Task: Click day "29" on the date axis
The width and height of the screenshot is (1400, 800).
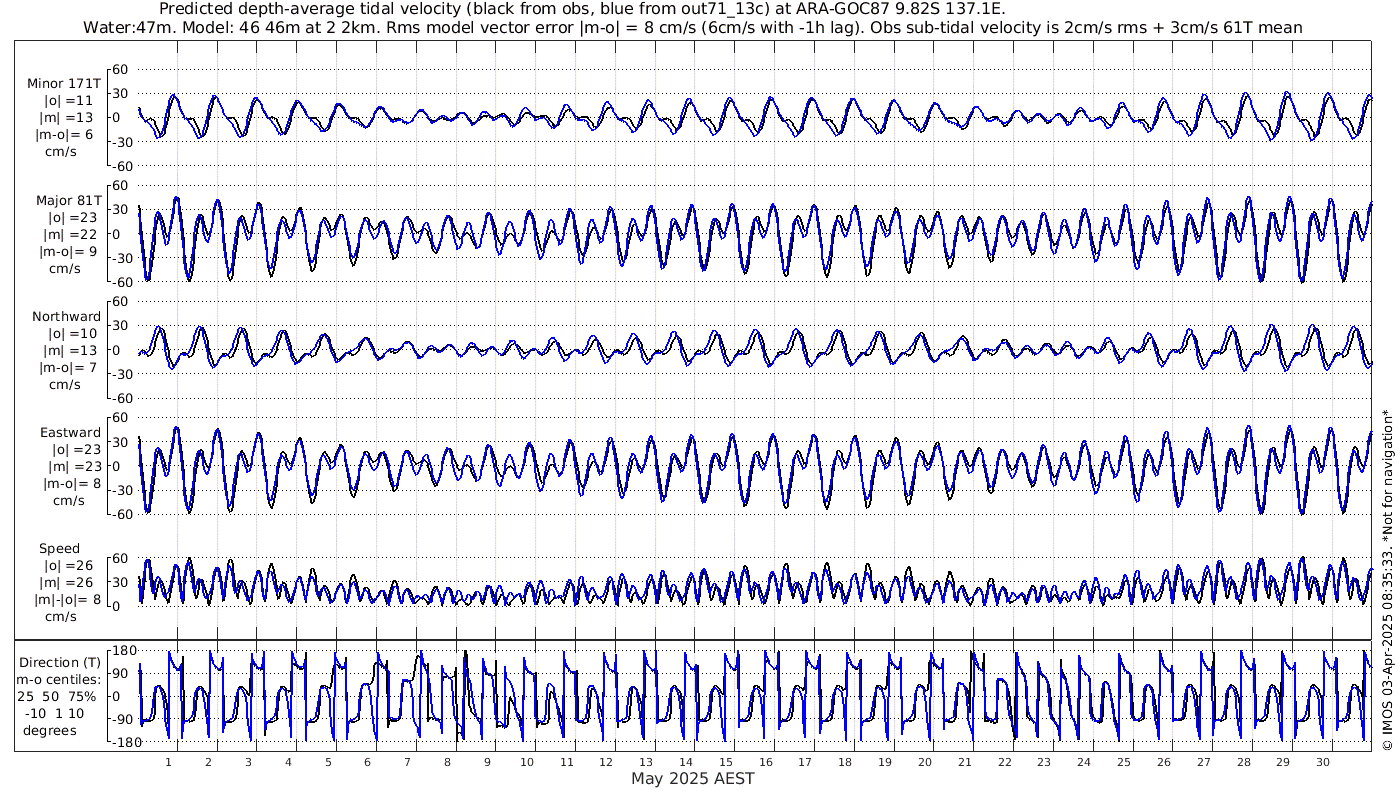Action: 1283,762
